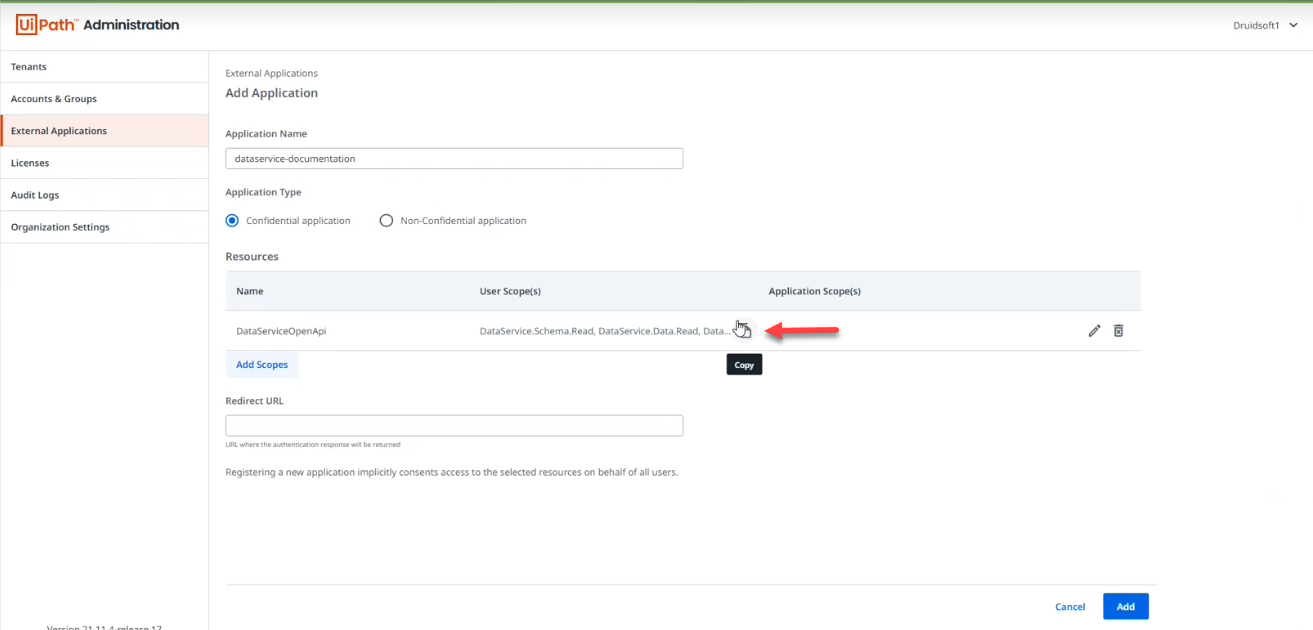Go to Accounts & Groups
The width and height of the screenshot is (1313, 630).
(x=104, y=99)
